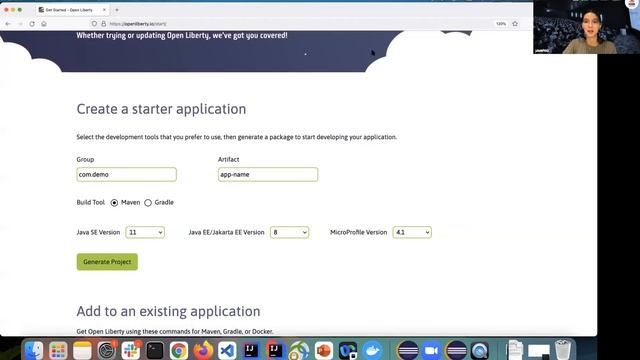Open tracking protection shield in address bar
Viewport: 640px width, 360px height.
(x=94, y=24)
